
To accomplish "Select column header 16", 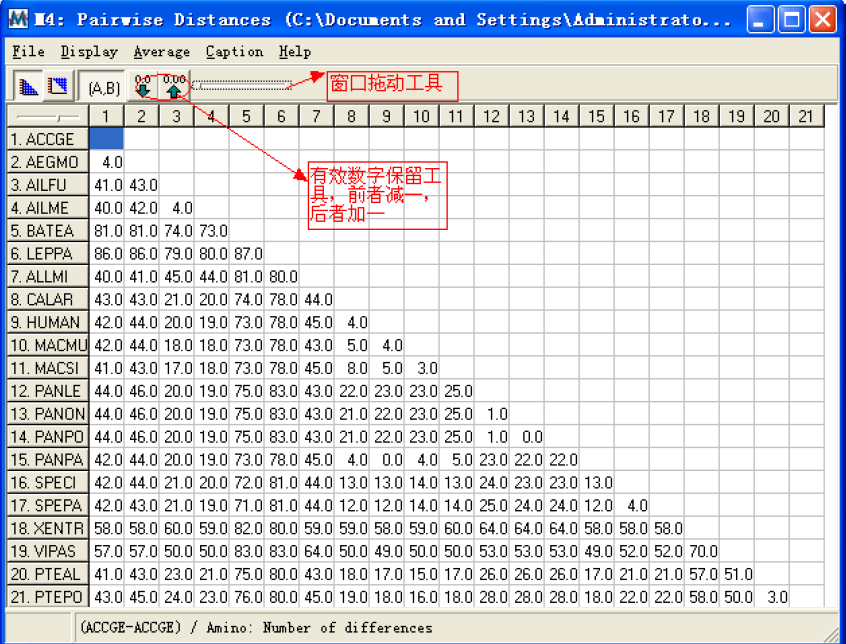I will click(x=631, y=117).
